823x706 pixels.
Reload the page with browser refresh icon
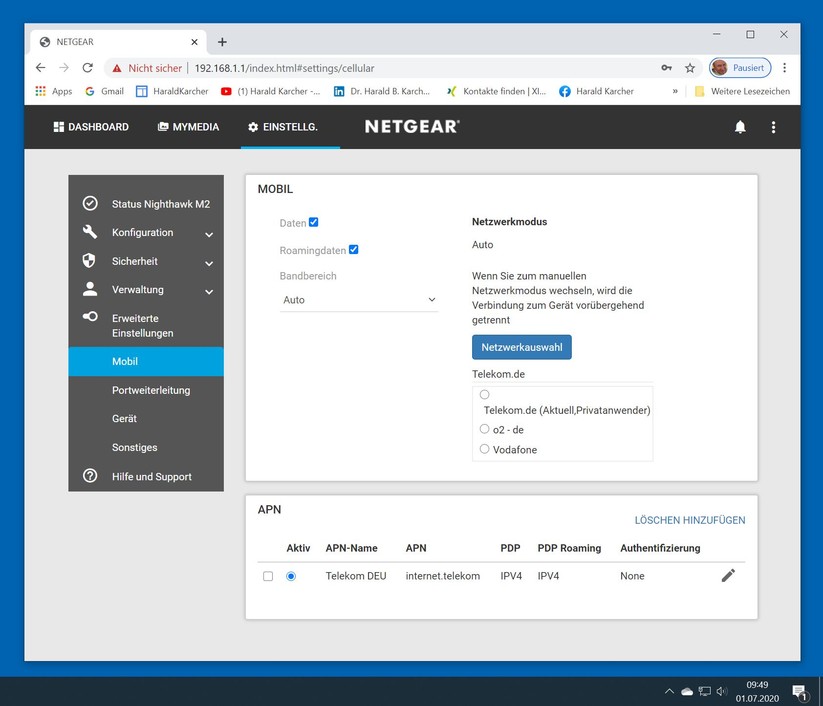click(87, 68)
